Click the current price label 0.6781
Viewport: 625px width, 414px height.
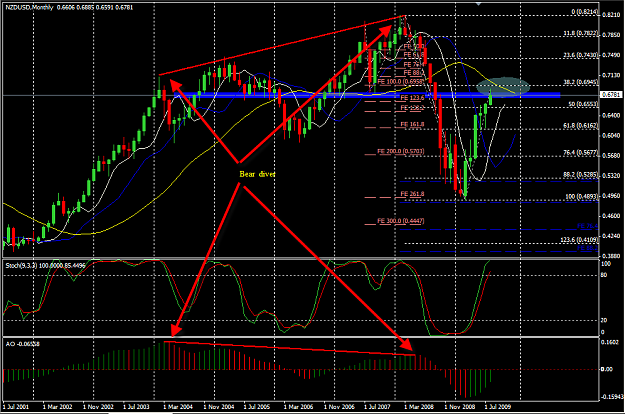610,94
